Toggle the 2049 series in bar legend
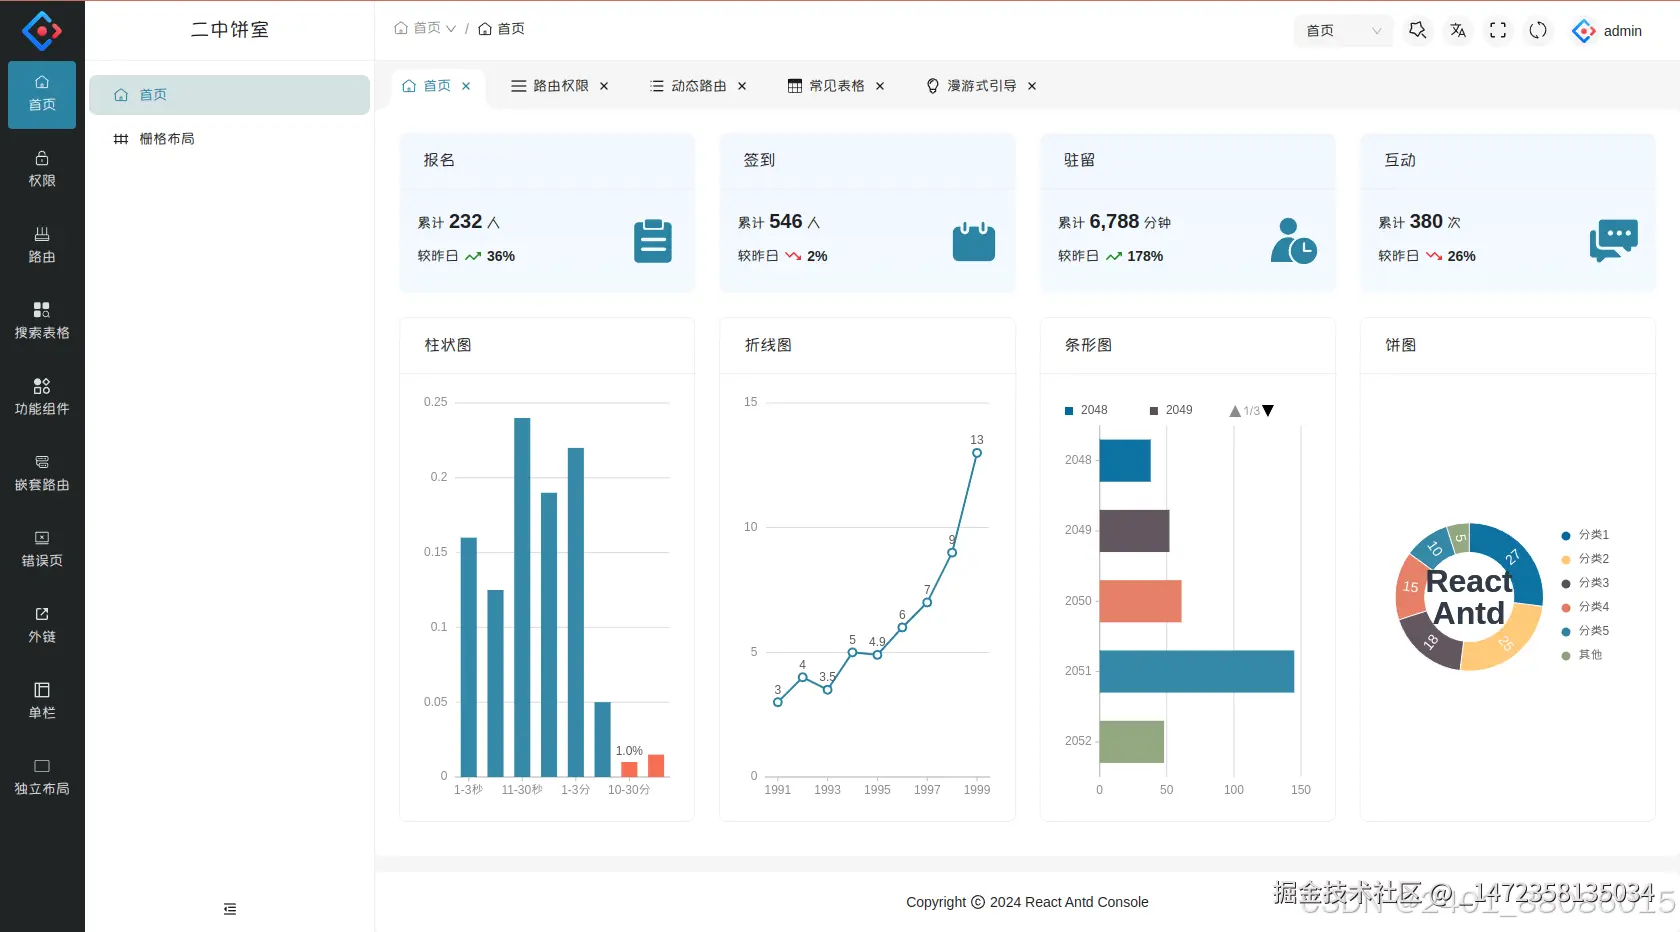The image size is (1680, 932). (1171, 410)
